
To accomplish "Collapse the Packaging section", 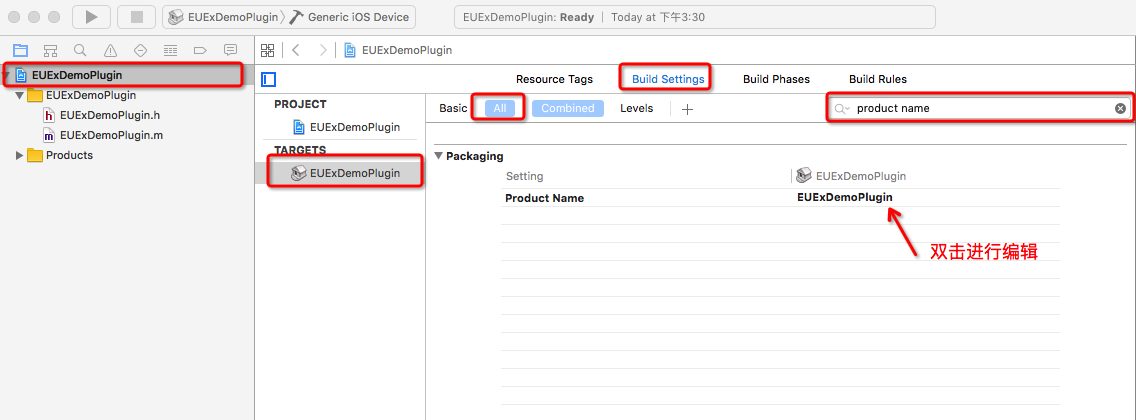I will 438,156.
